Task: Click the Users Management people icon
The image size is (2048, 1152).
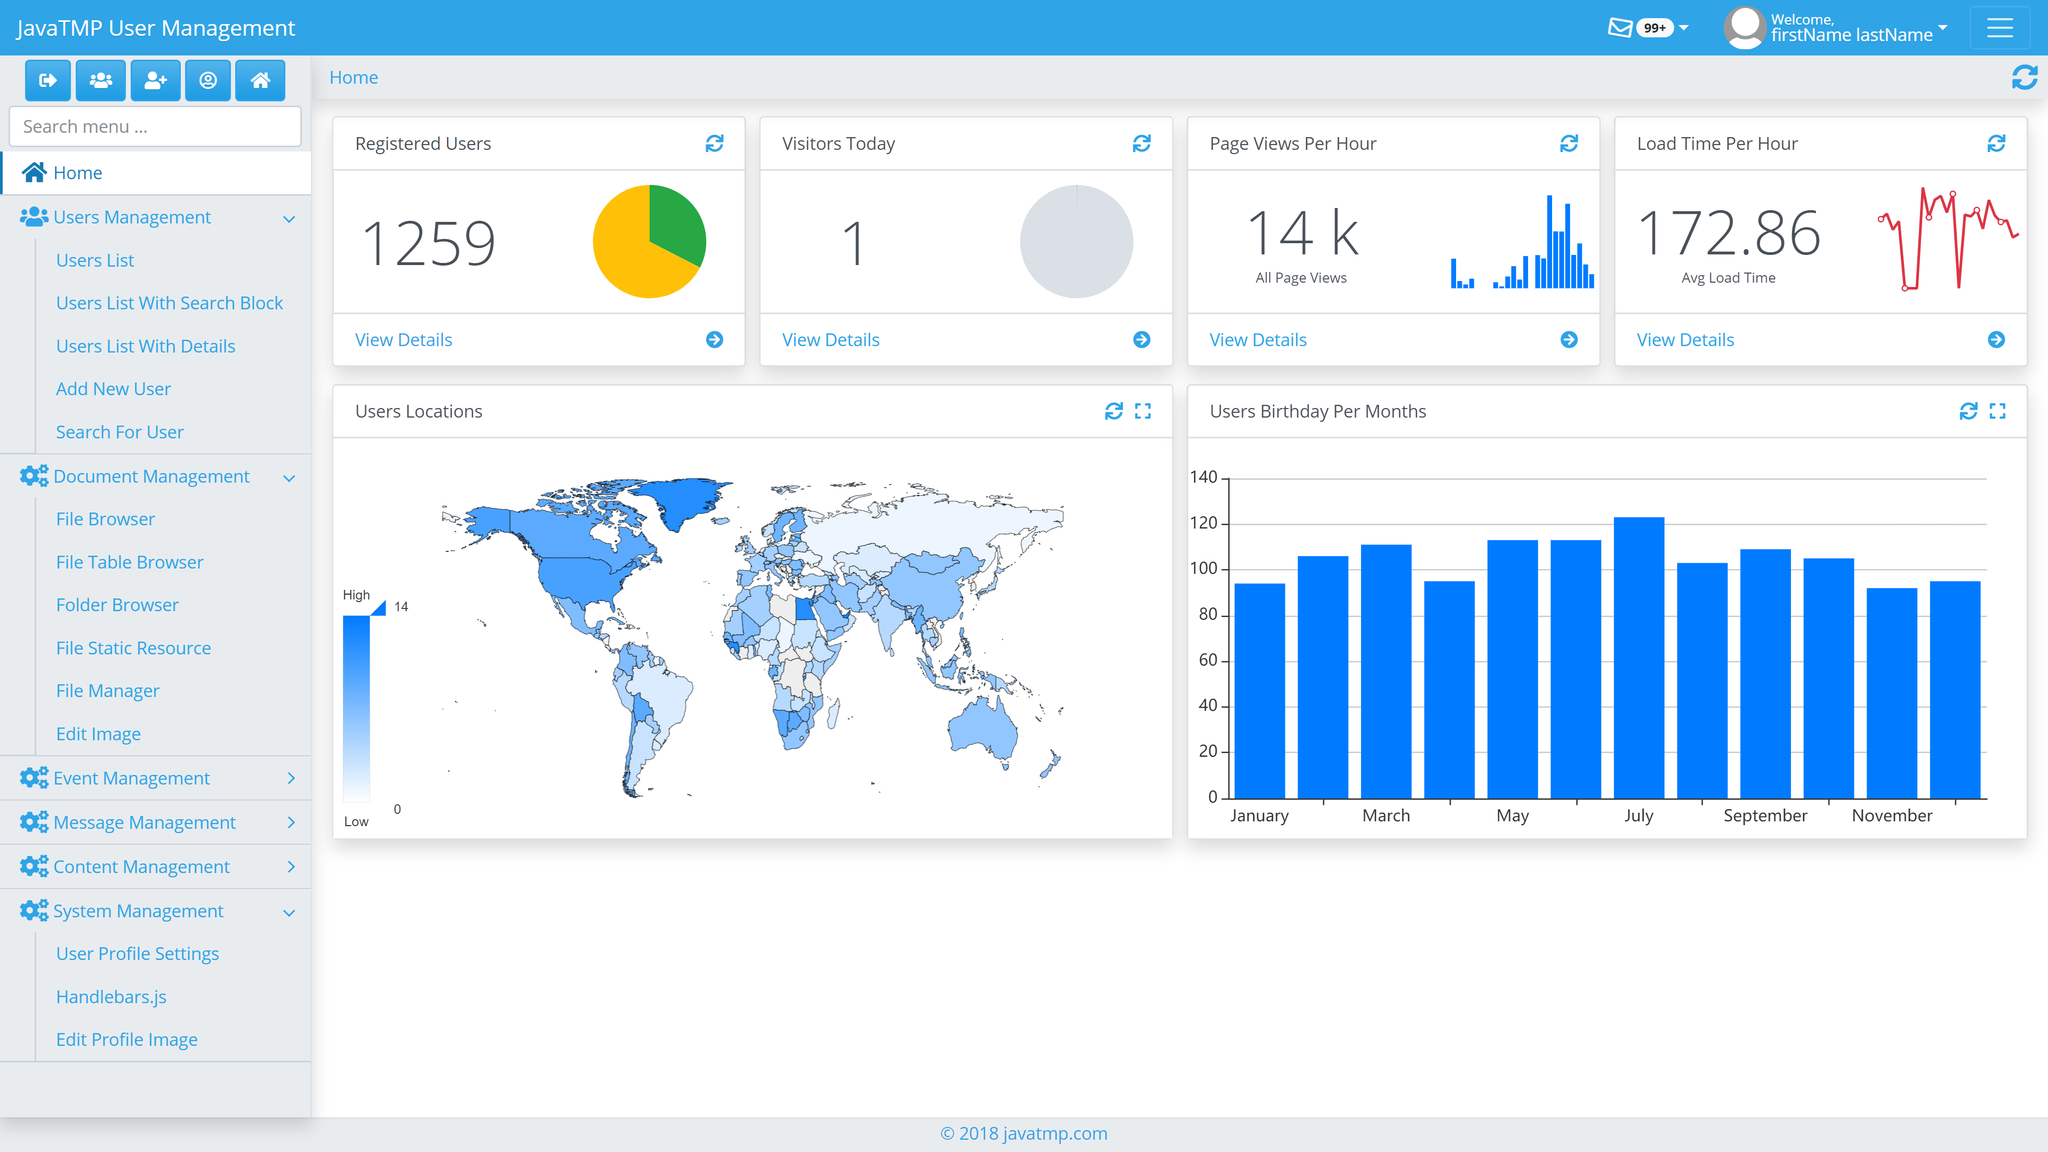Action: pos(34,217)
